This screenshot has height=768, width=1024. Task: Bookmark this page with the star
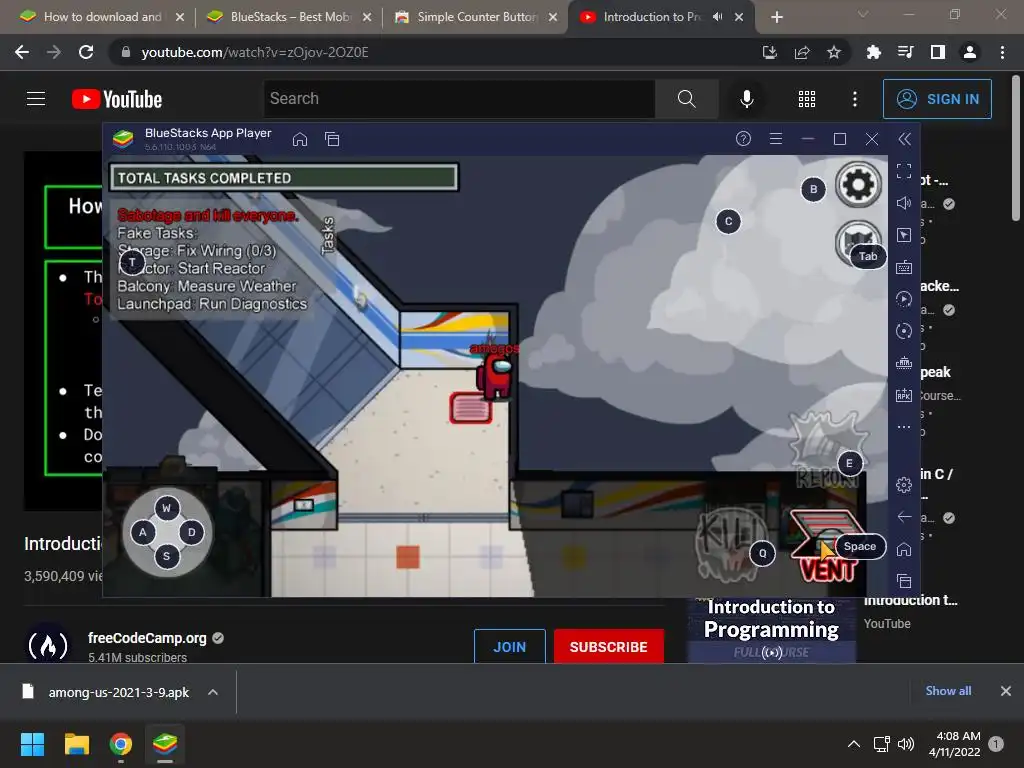tap(834, 52)
